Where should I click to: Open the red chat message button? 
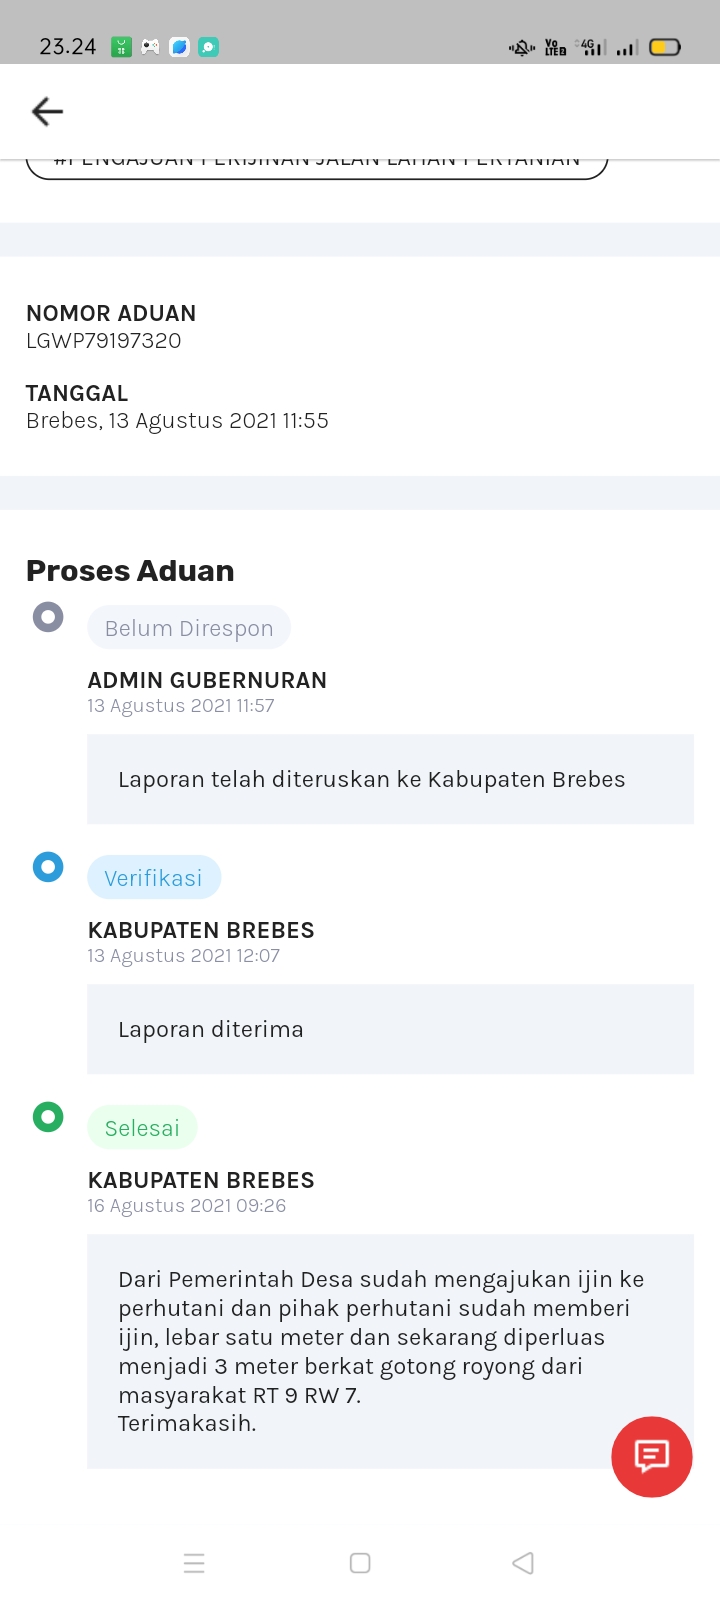[x=652, y=1456]
